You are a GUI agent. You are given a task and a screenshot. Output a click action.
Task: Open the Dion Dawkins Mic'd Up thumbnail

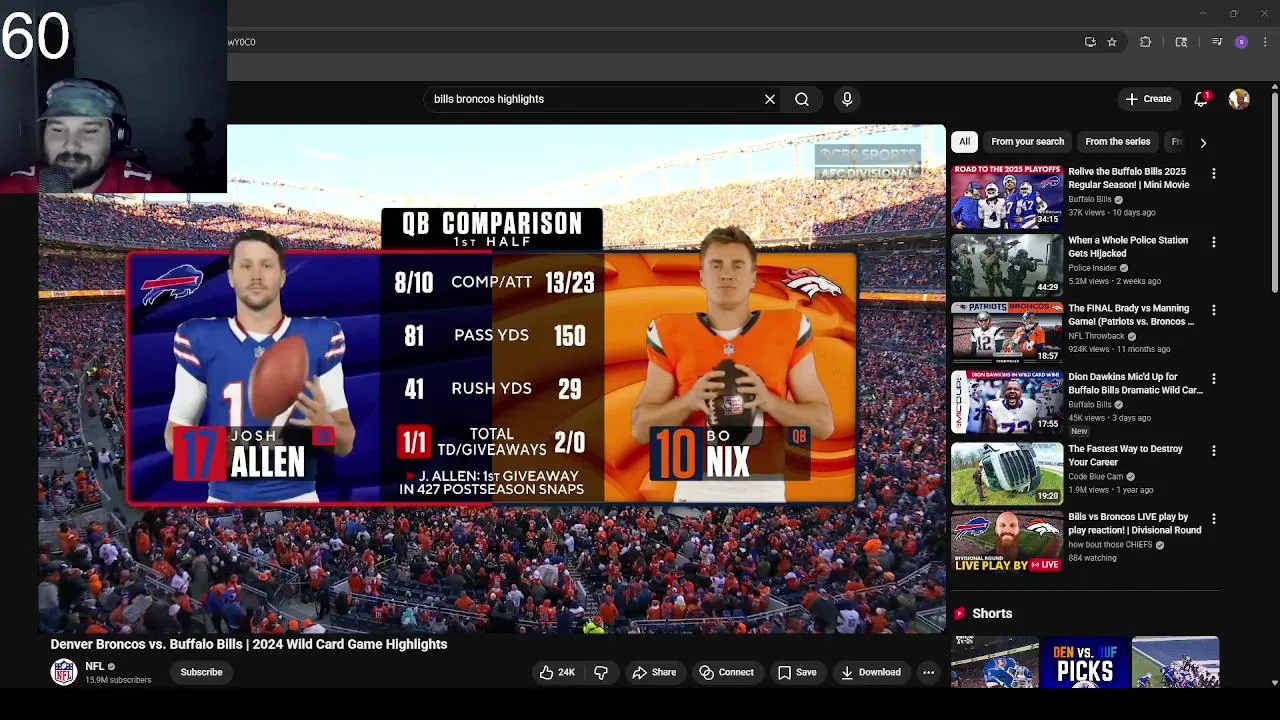coord(1007,402)
